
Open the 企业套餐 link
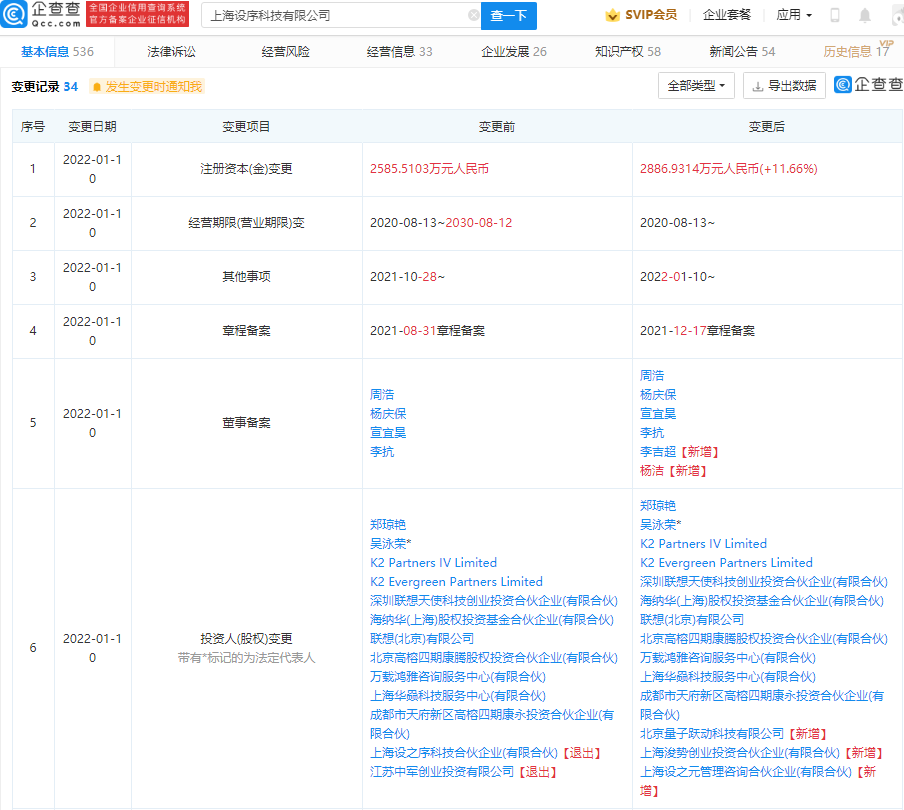[x=726, y=15]
